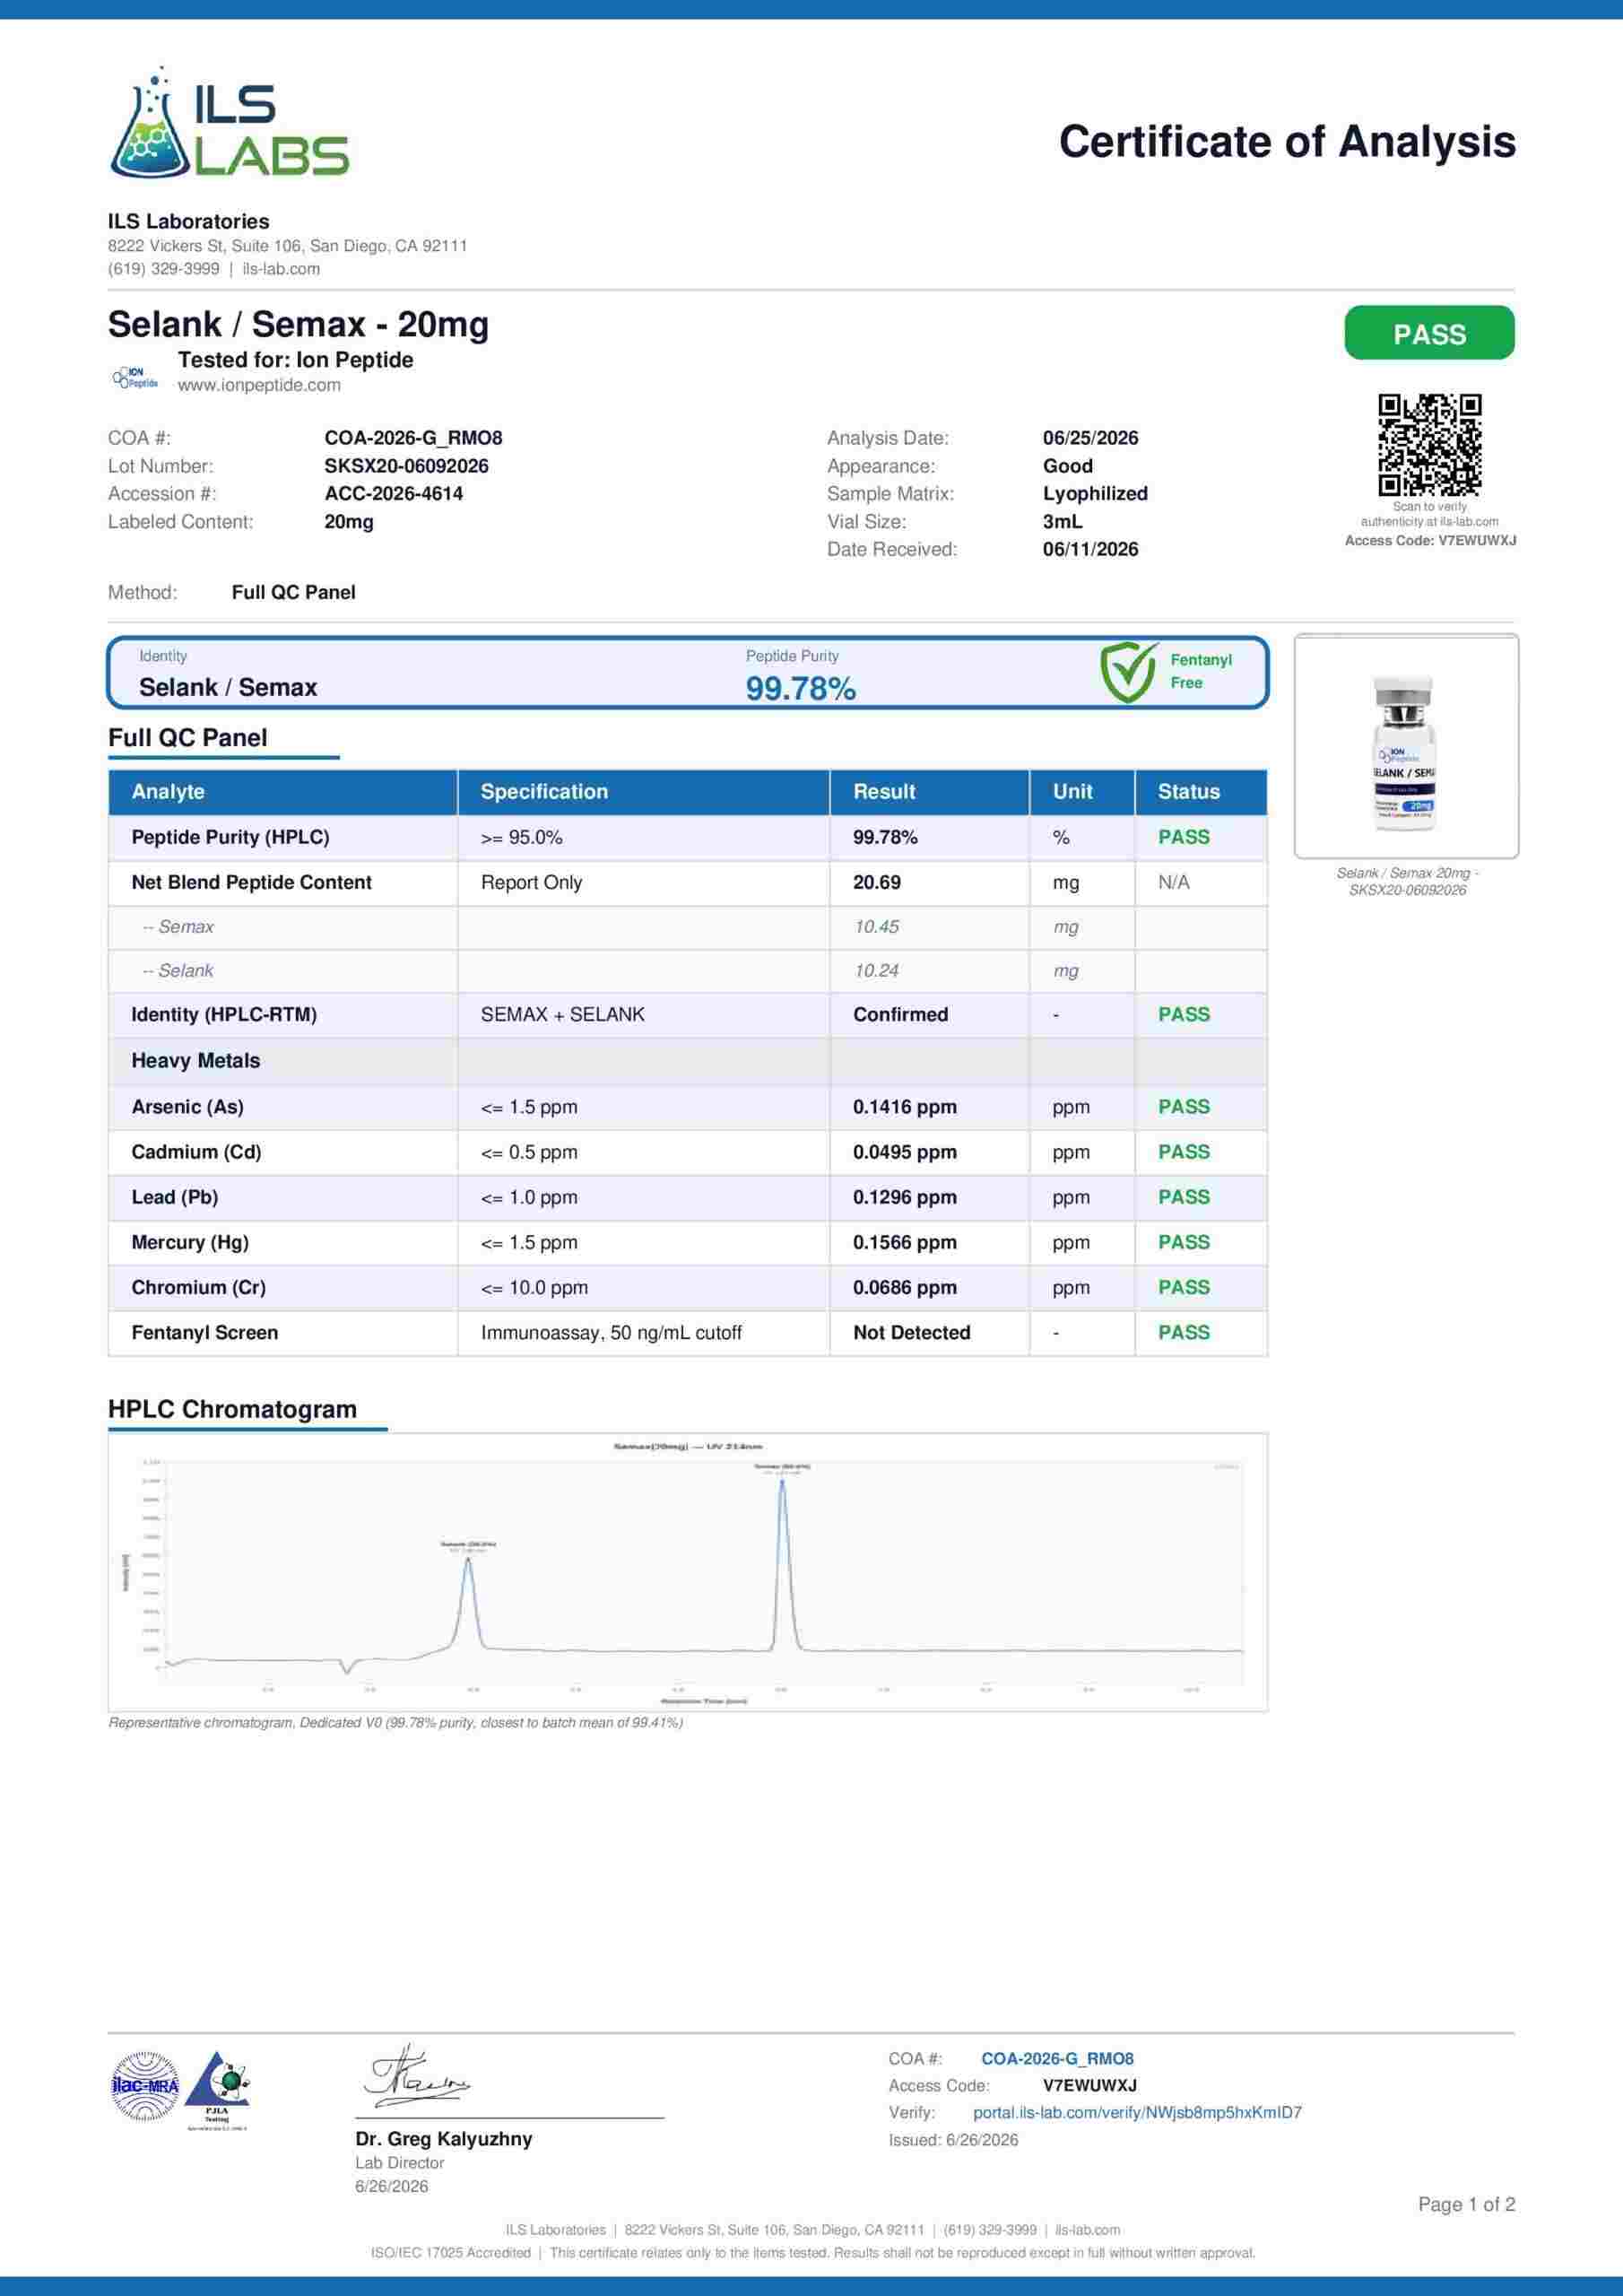Viewport: 1623px width, 2296px height.
Task: Select the Semax result 10.45
Action: [x=876, y=927]
